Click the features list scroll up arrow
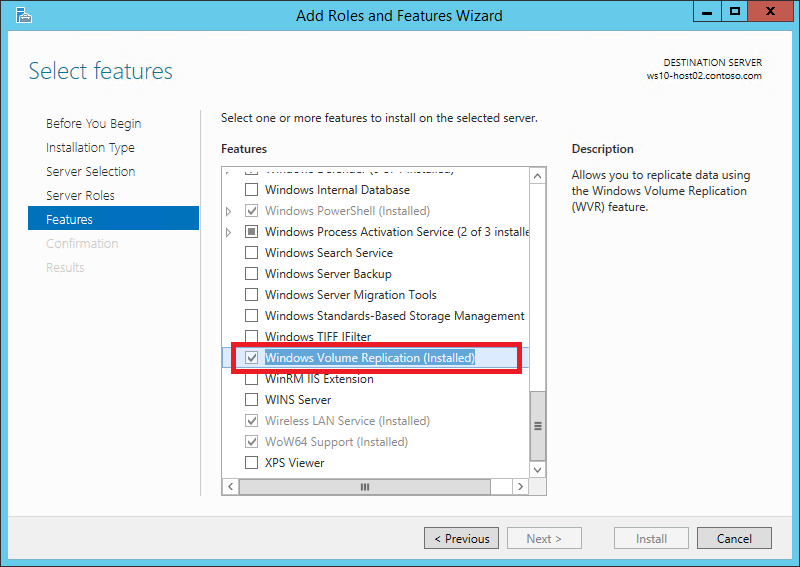Screen dimensions: 800x567 point(537,177)
